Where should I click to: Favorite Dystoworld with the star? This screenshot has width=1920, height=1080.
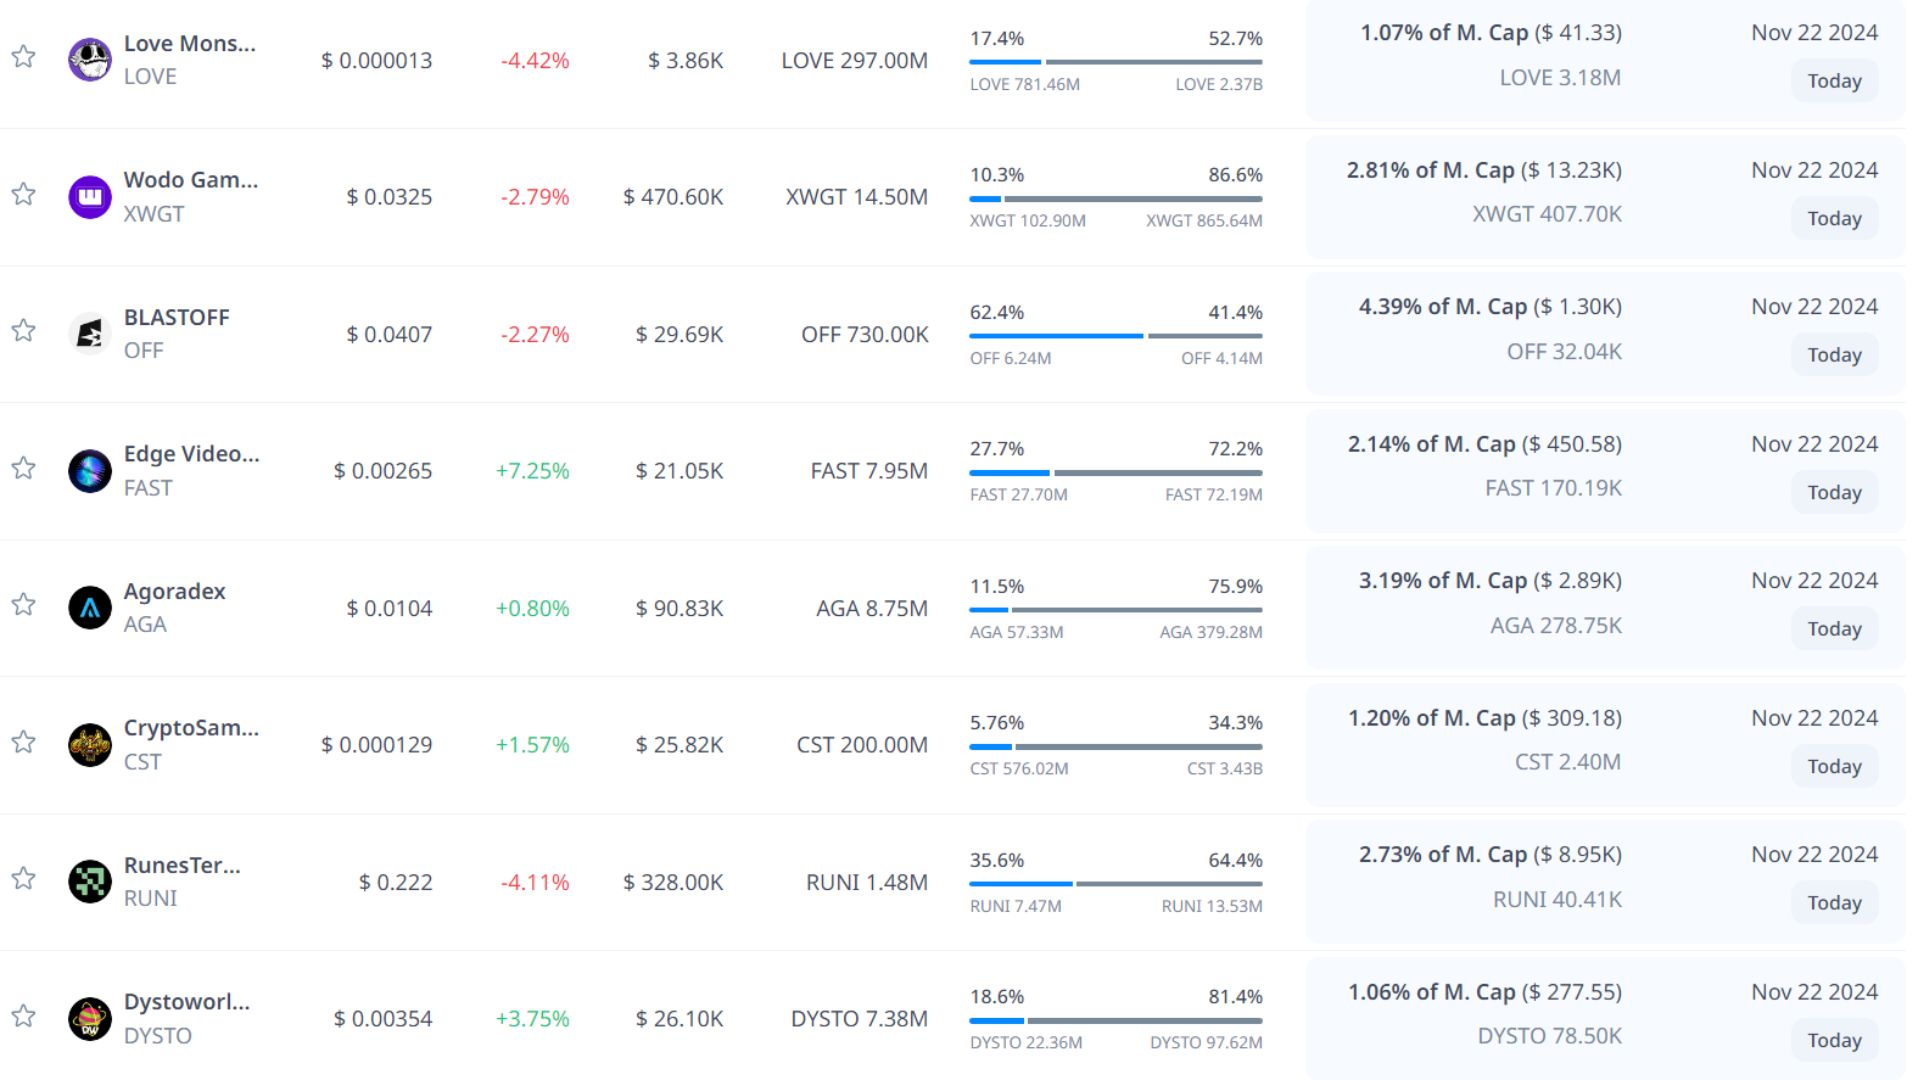[24, 1015]
